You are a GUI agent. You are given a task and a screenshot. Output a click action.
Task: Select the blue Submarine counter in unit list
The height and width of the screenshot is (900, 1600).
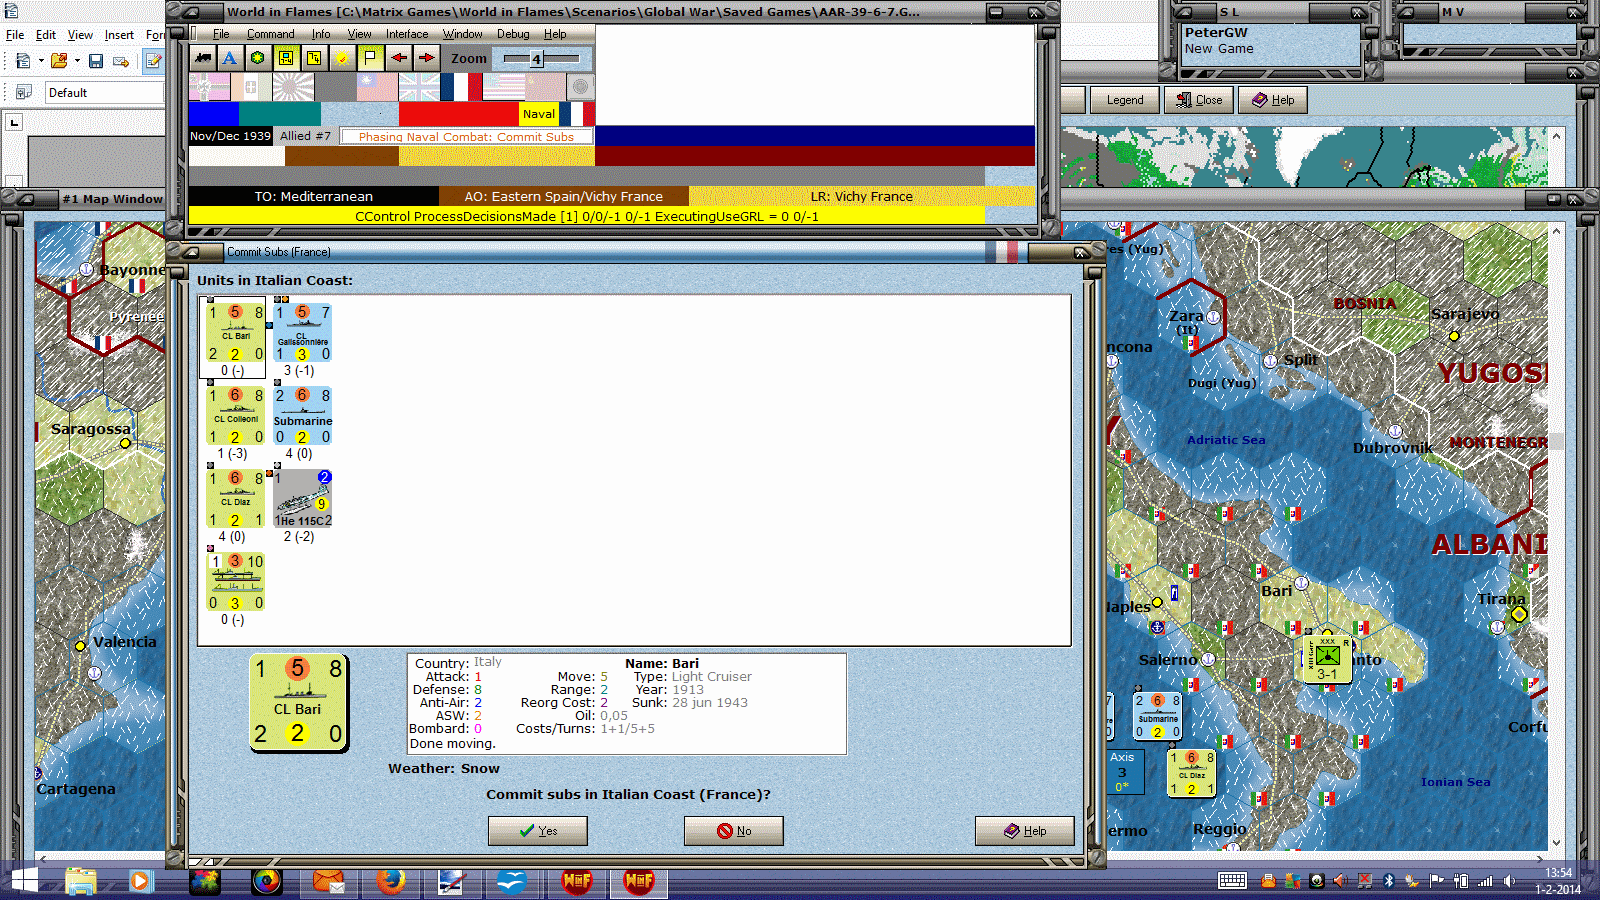pyautogui.click(x=302, y=415)
